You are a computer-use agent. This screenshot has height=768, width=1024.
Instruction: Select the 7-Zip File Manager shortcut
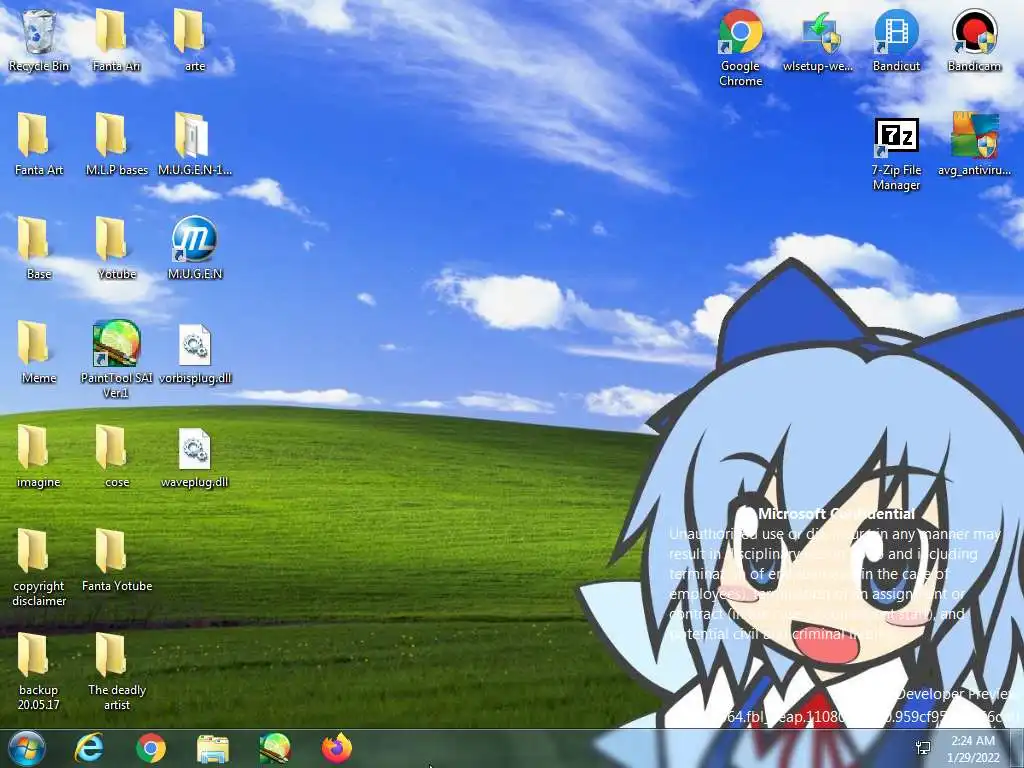click(896, 155)
